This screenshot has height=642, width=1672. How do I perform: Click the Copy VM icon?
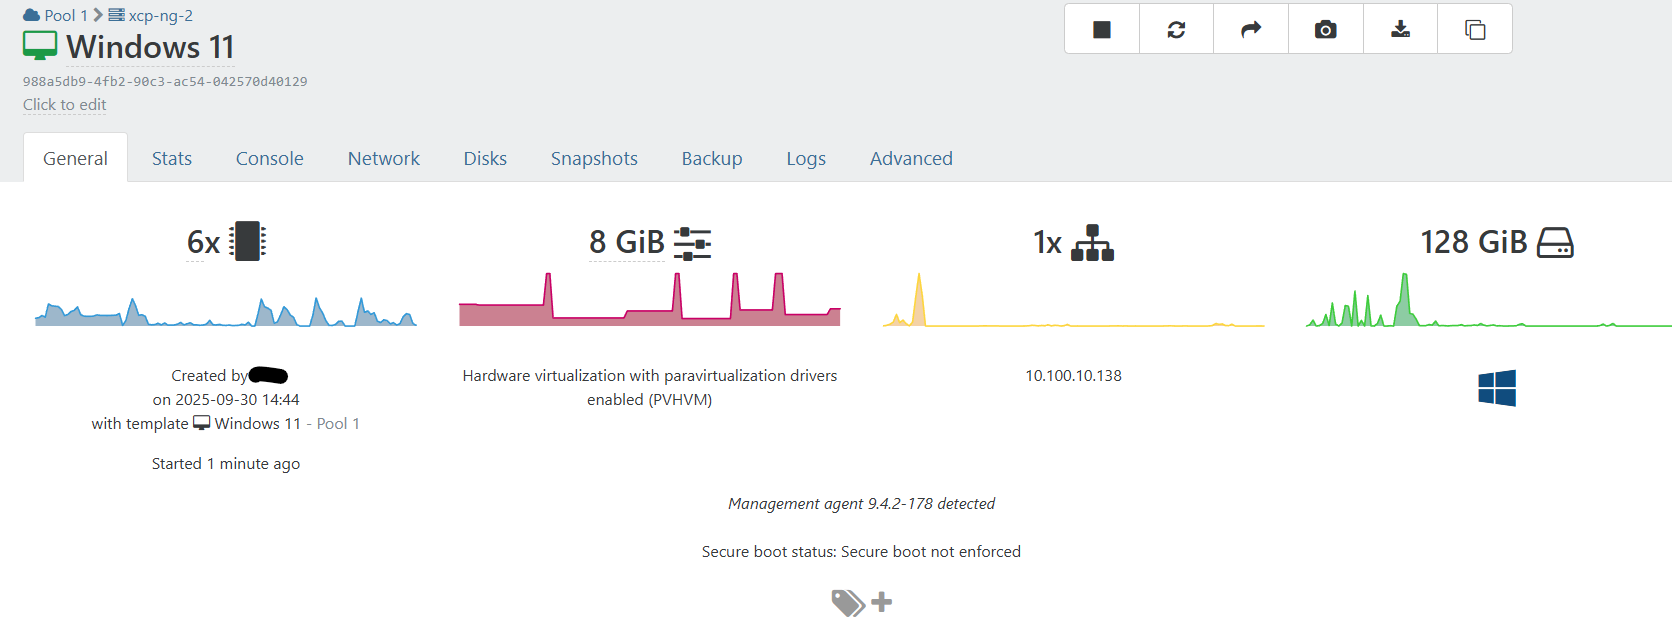(1475, 30)
